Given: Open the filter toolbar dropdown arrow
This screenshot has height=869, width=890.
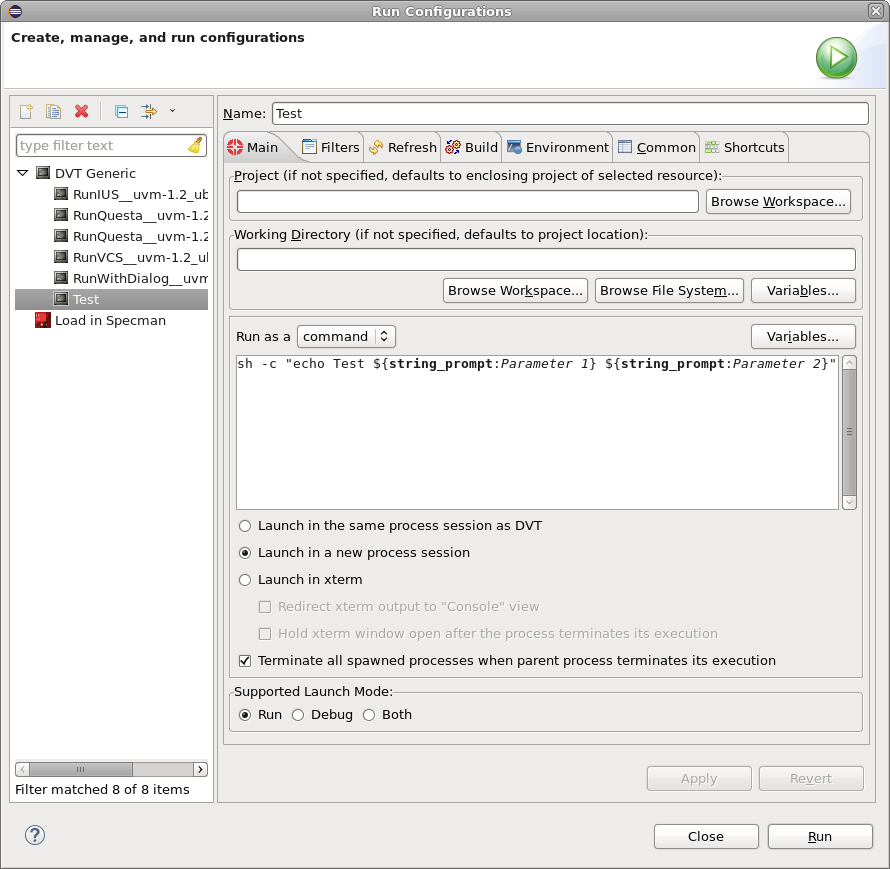Looking at the screenshot, I should click(x=172, y=111).
